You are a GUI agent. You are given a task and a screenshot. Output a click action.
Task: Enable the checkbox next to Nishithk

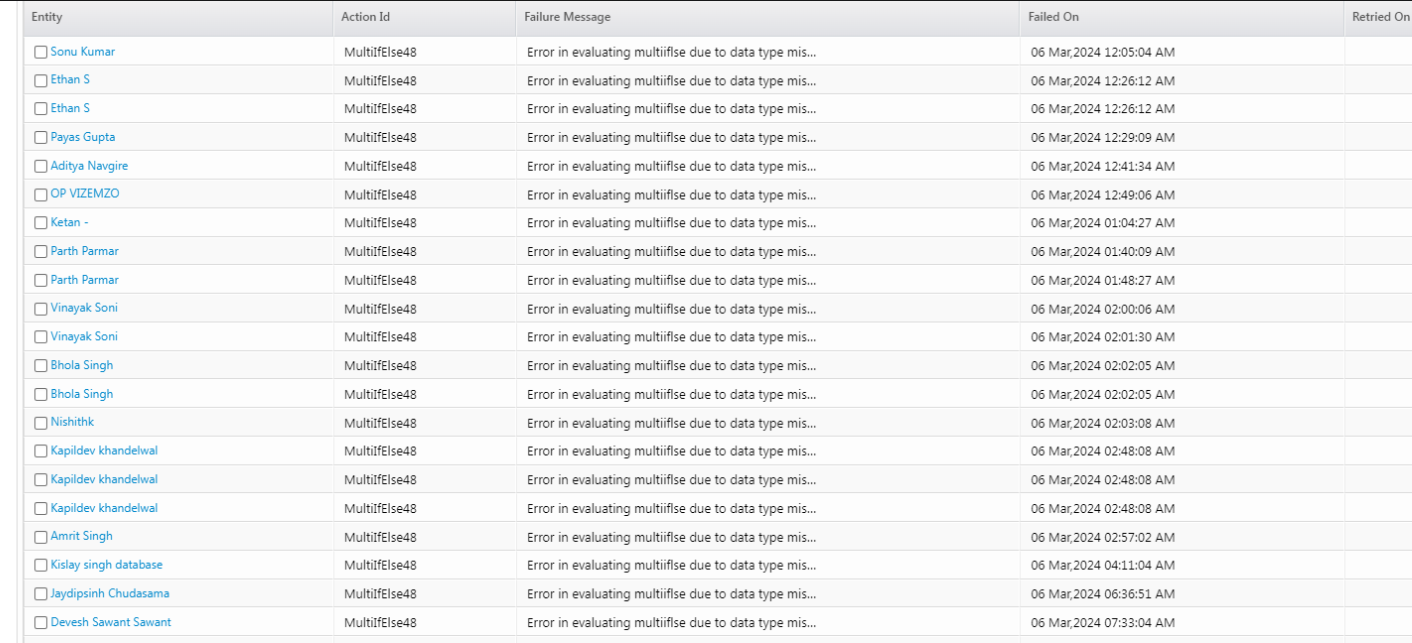[x=41, y=423]
